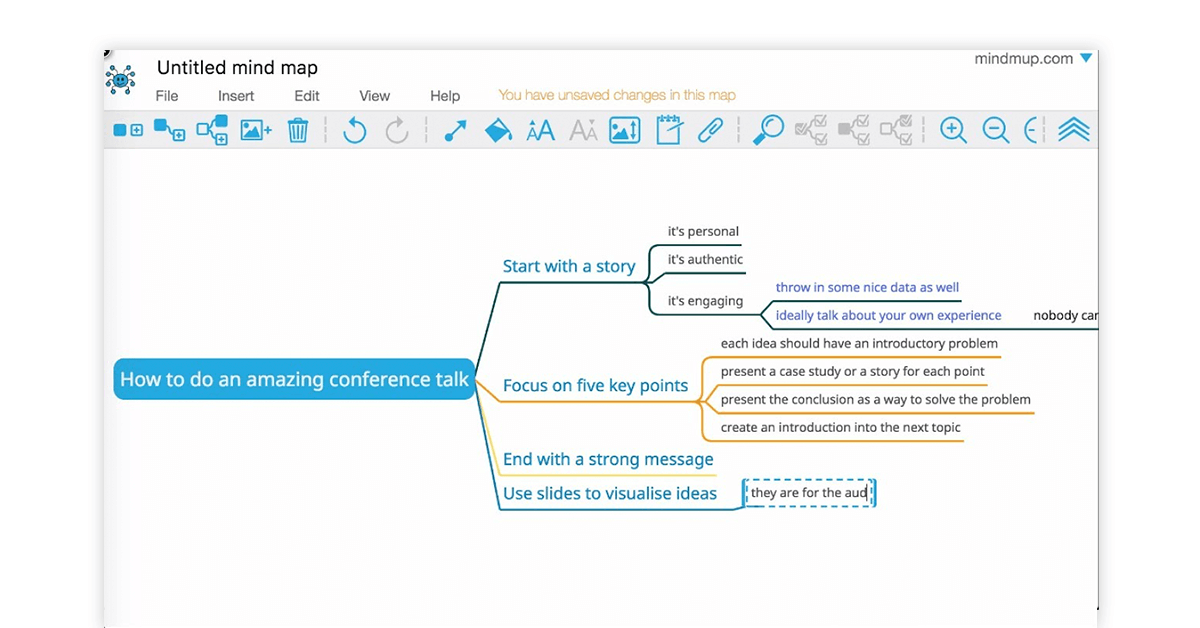
Task: Click the mindmup.com label
Action: 1024,59
